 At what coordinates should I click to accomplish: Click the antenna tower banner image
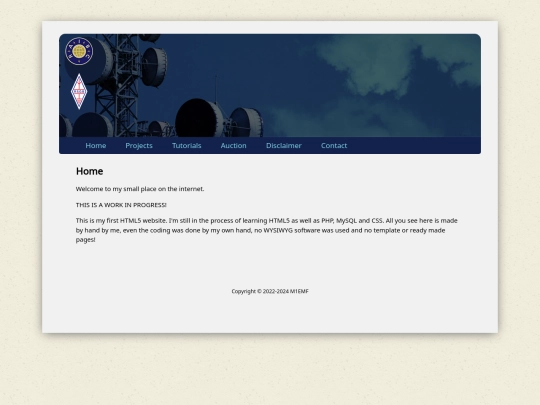[x=270, y=85]
